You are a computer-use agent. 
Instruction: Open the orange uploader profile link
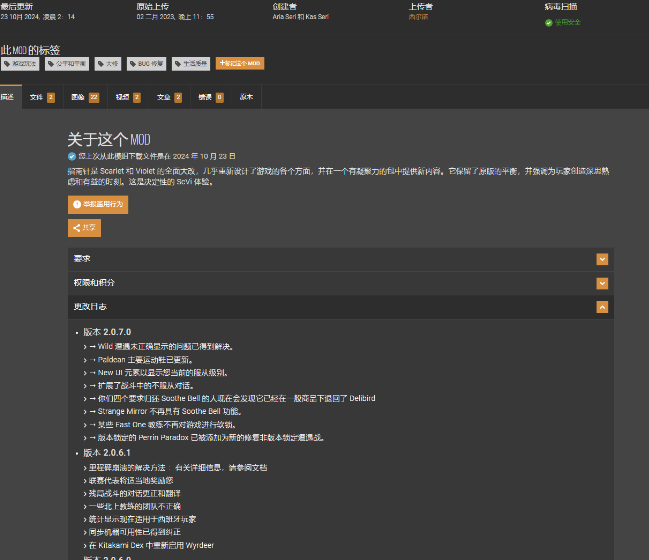click(x=418, y=17)
